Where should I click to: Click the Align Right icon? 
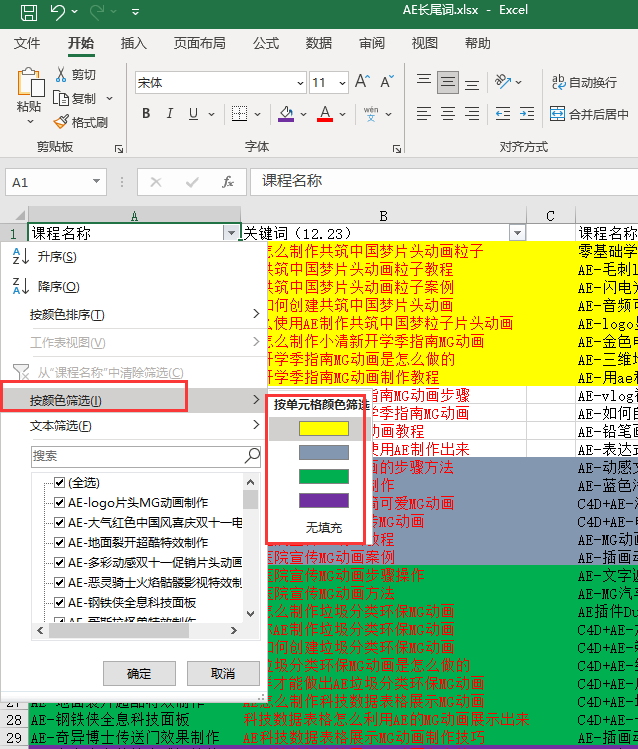[x=472, y=114]
